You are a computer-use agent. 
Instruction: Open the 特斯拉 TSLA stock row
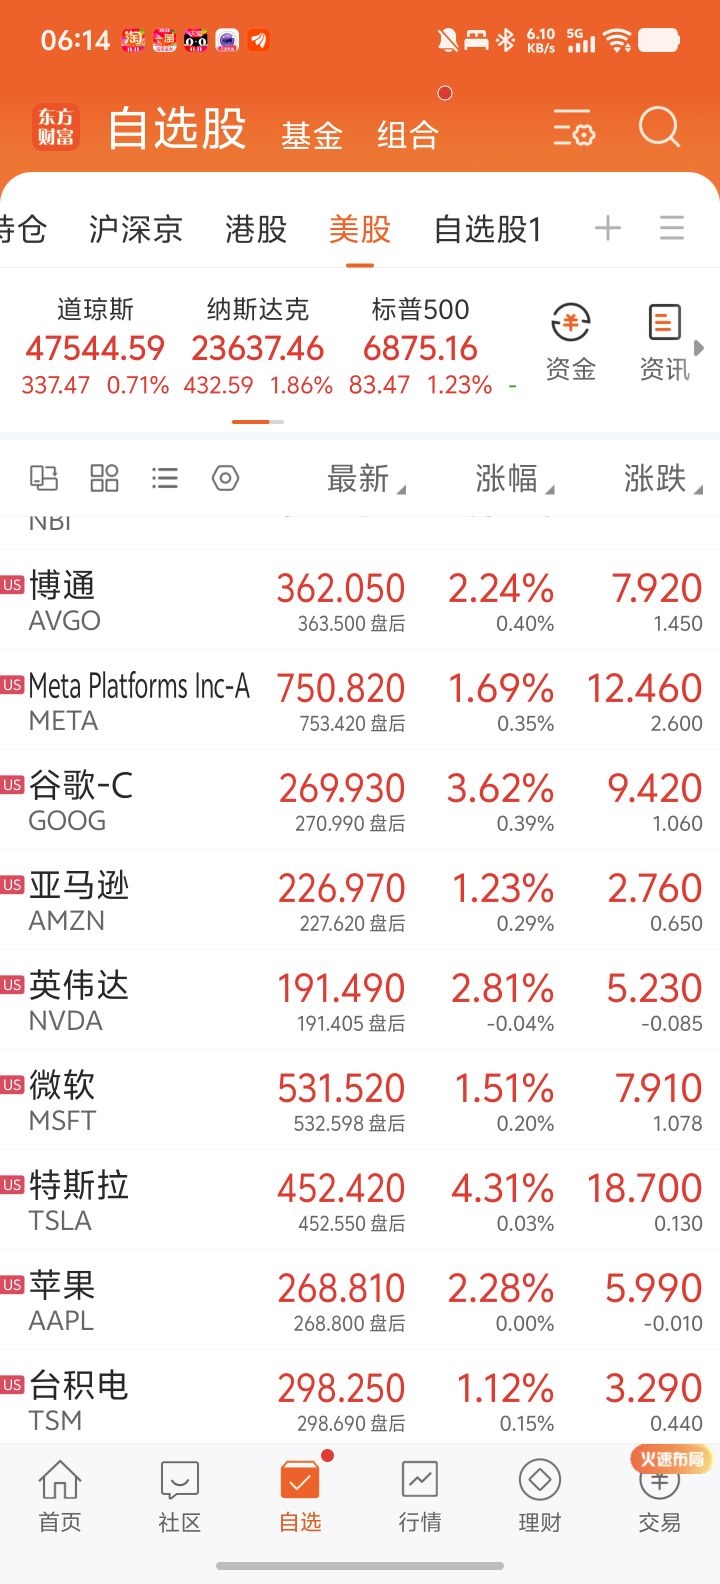(x=360, y=1200)
